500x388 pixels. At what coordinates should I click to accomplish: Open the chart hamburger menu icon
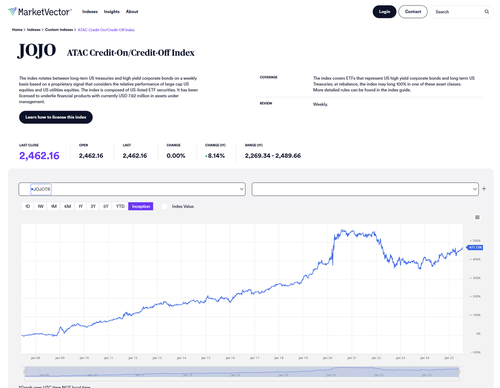477,217
